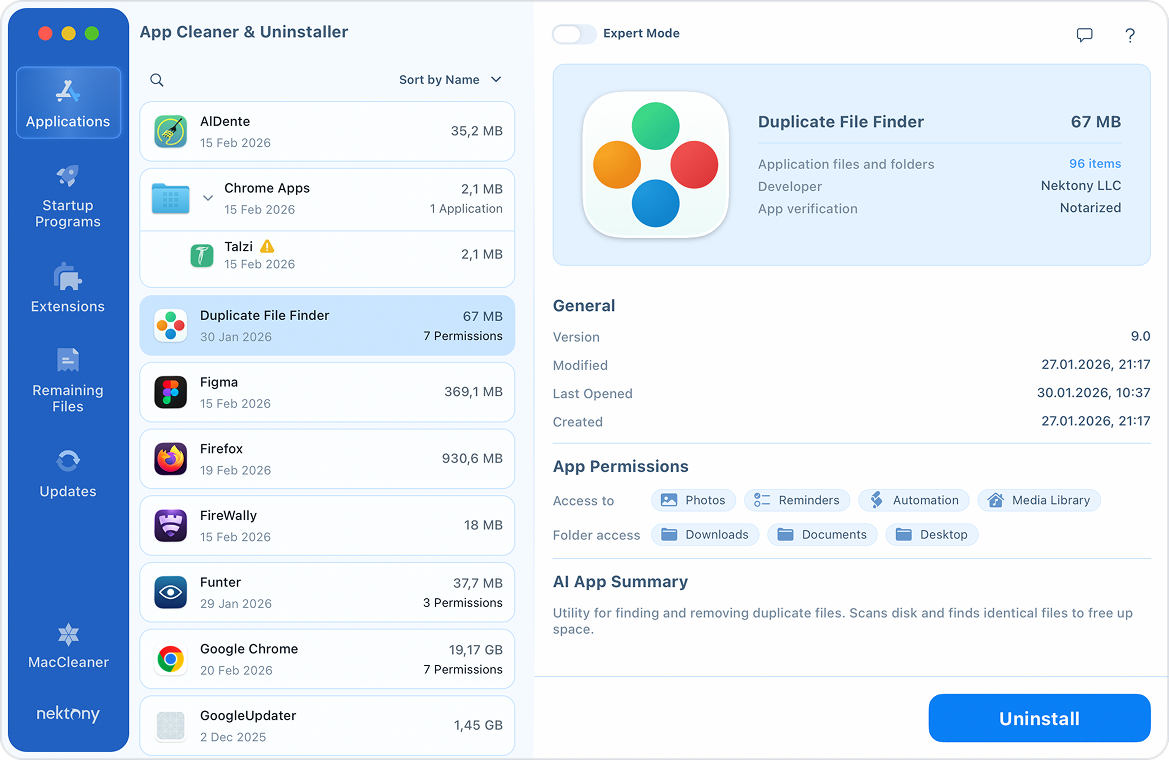1169x760 pixels.
Task: Open feedback using the chat bubble icon
Action: pyautogui.click(x=1084, y=34)
